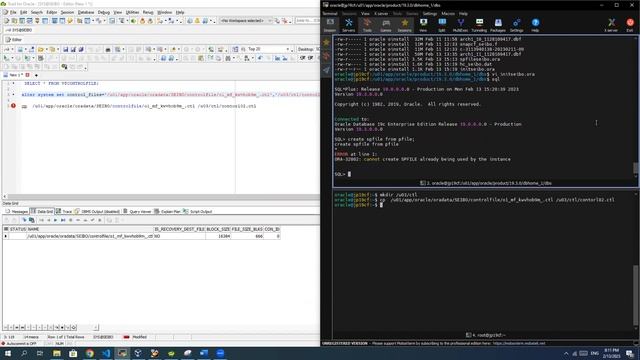Click the Jump to search field in Toad
This screenshot has height=360, width=640.
[x=307, y=20]
